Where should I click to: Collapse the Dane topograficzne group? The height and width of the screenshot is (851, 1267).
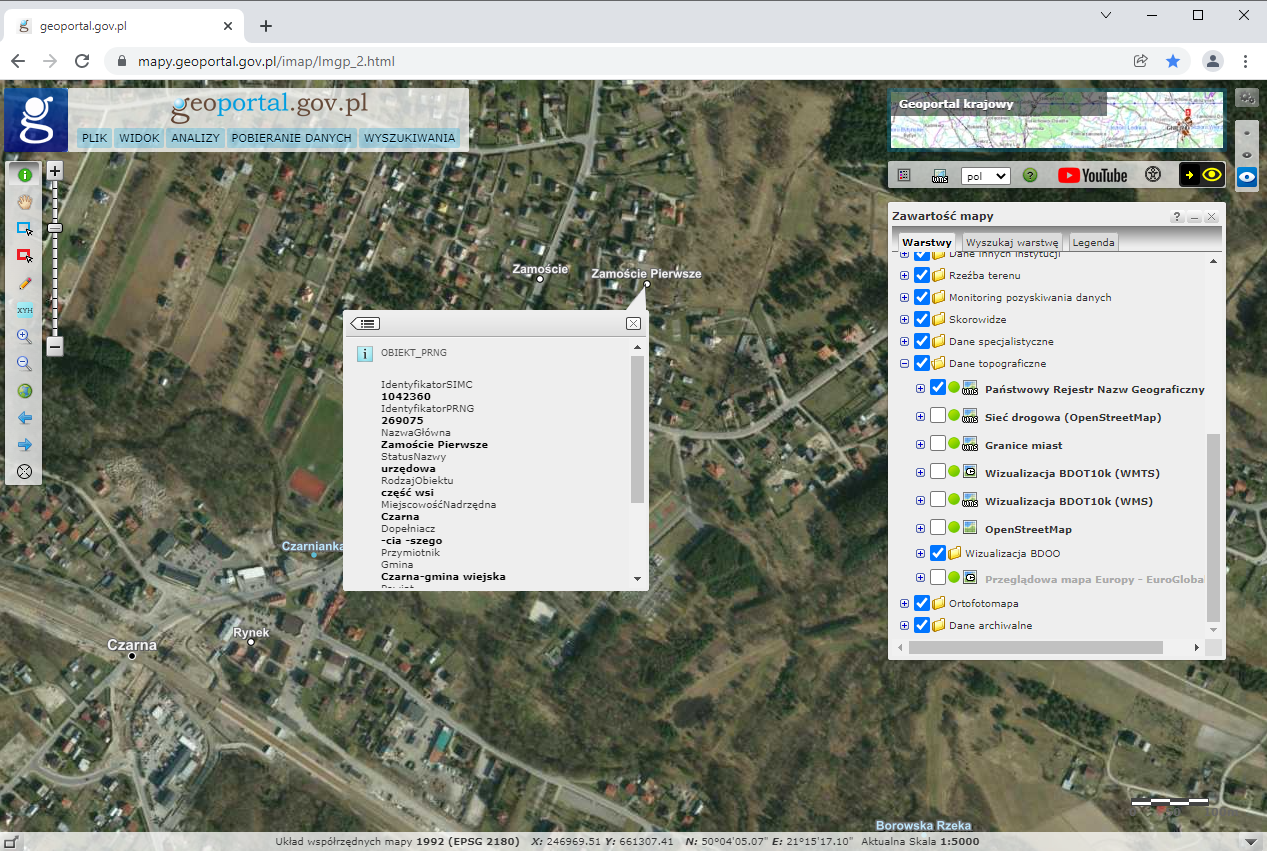coord(905,364)
